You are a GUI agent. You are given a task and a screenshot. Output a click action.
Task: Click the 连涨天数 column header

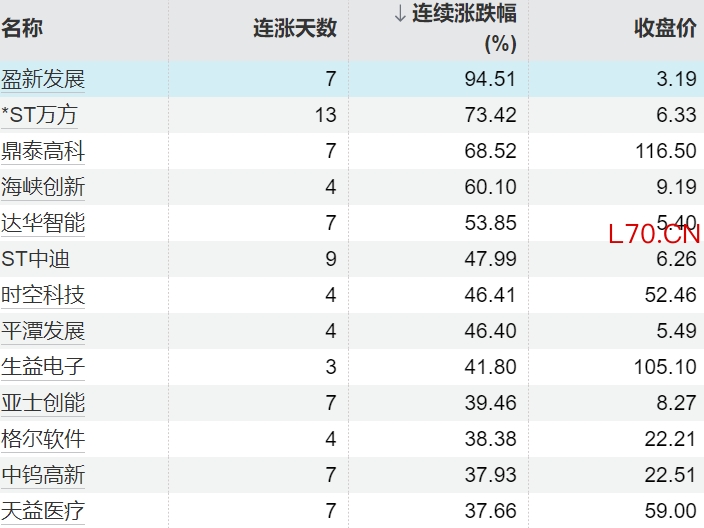[295, 28]
